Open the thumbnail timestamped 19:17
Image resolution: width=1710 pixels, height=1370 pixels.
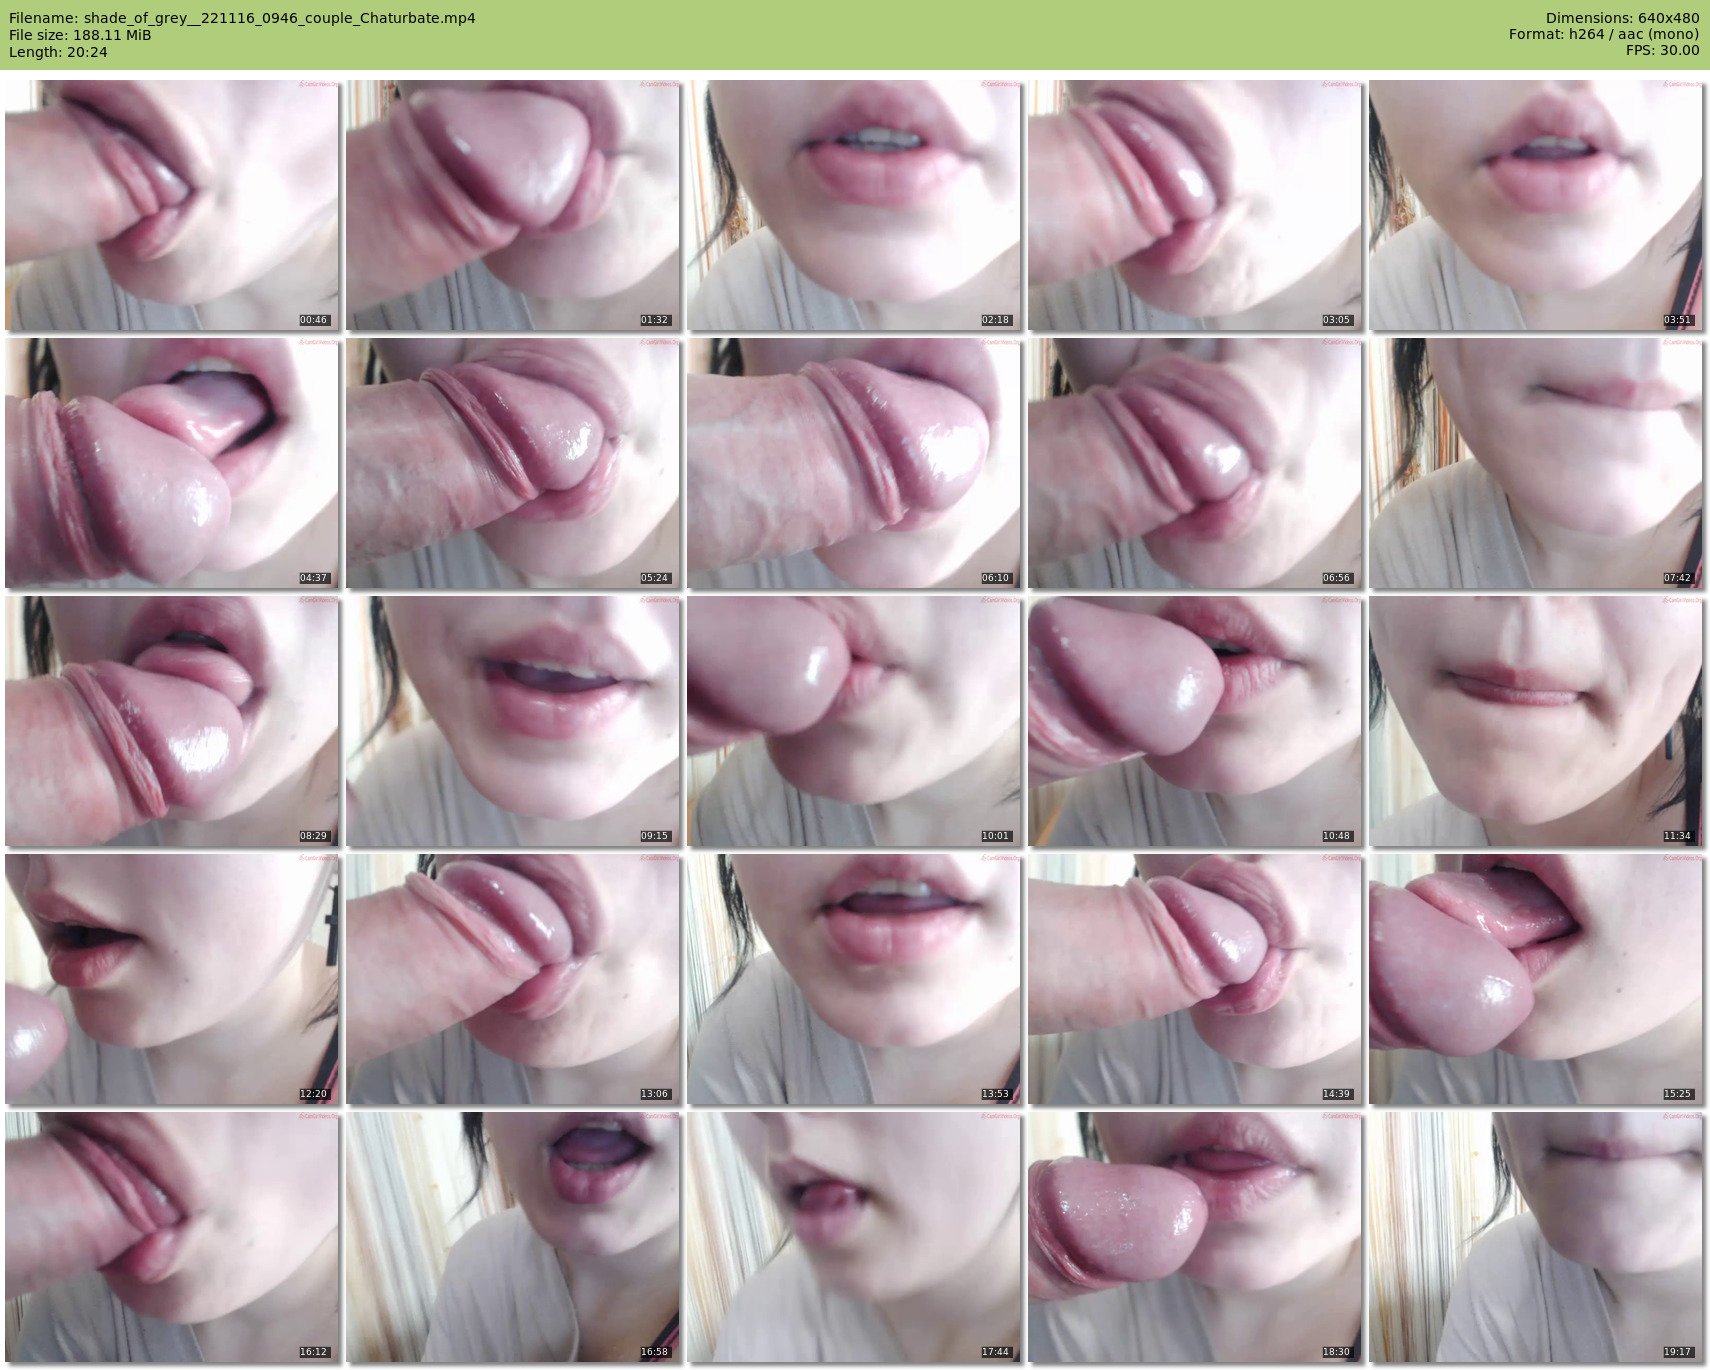[x=1536, y=1237]
